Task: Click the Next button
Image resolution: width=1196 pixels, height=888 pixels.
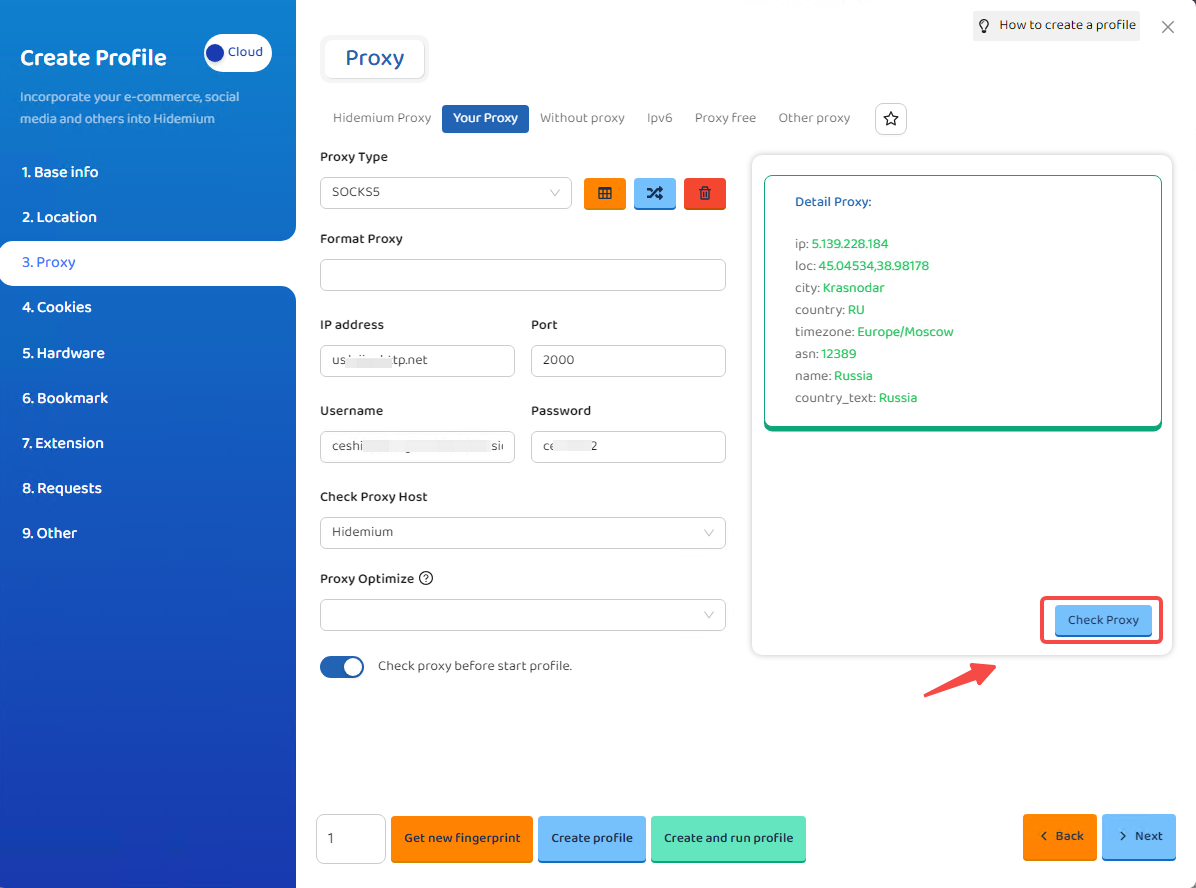Action: pyautogui.click(x=1138, y=836)
